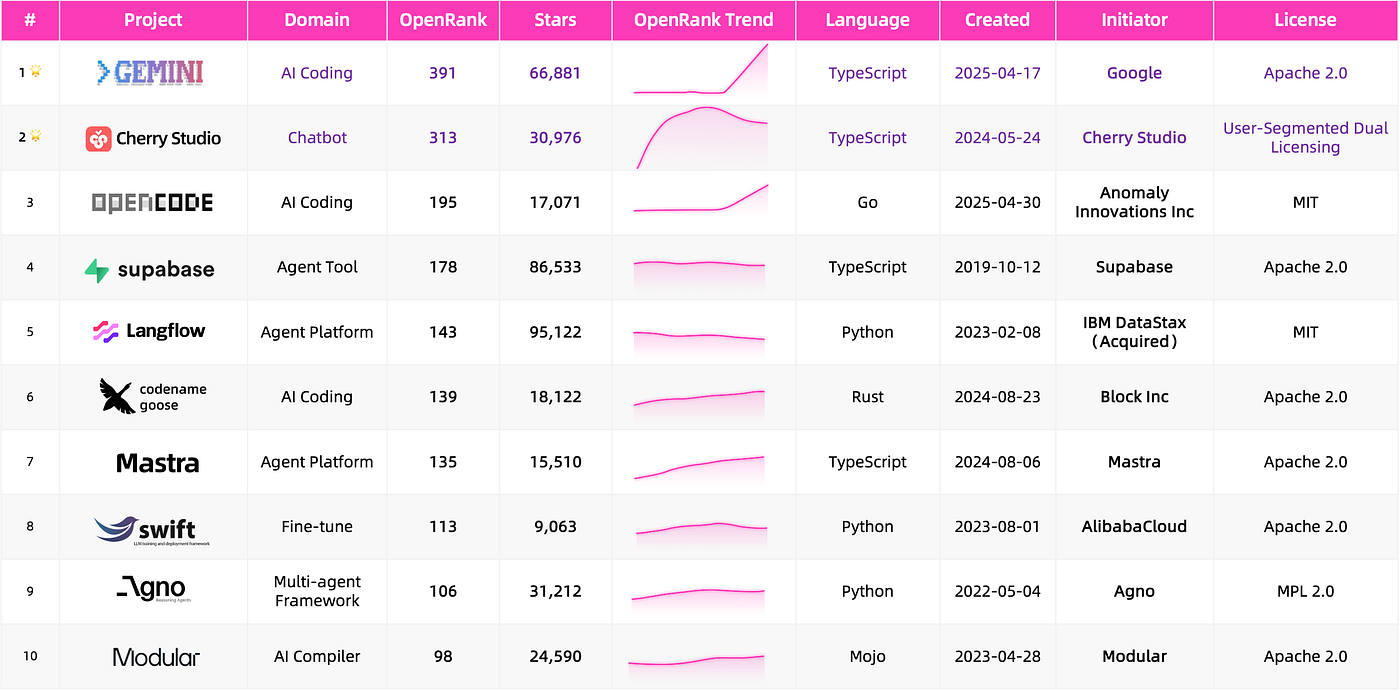Click the star badge beside rank 1
Image resolution: width=1400 pixels, height=691 pixels.
point(36,72)
